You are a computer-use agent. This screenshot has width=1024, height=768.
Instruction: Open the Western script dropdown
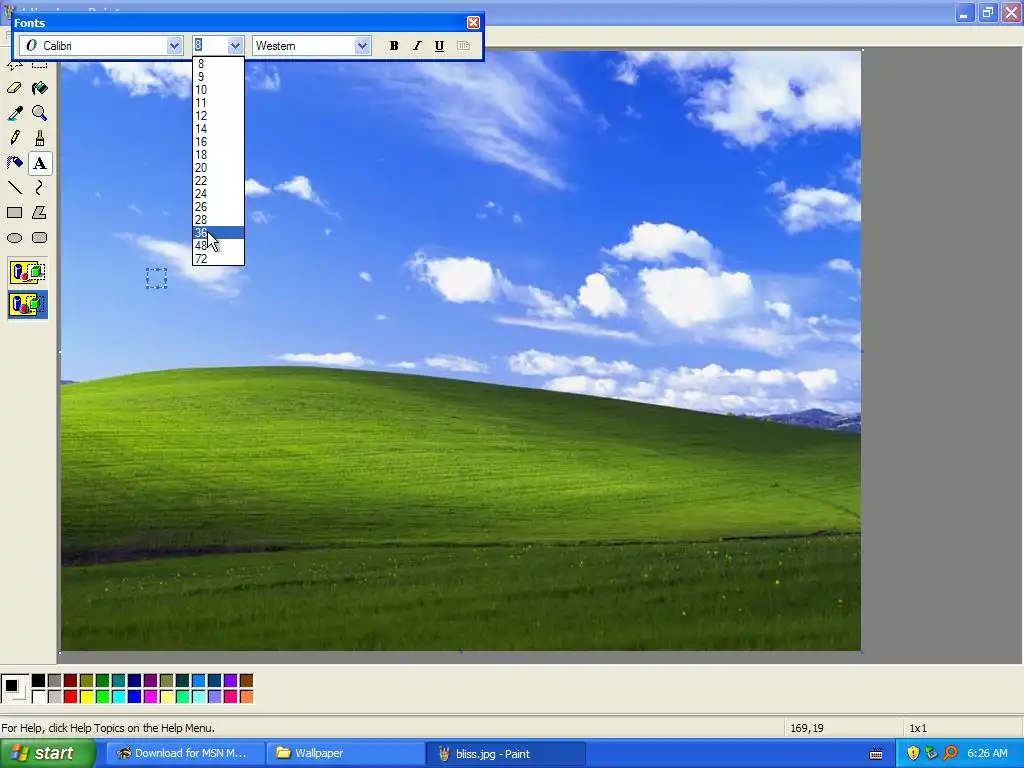[362, 46]
